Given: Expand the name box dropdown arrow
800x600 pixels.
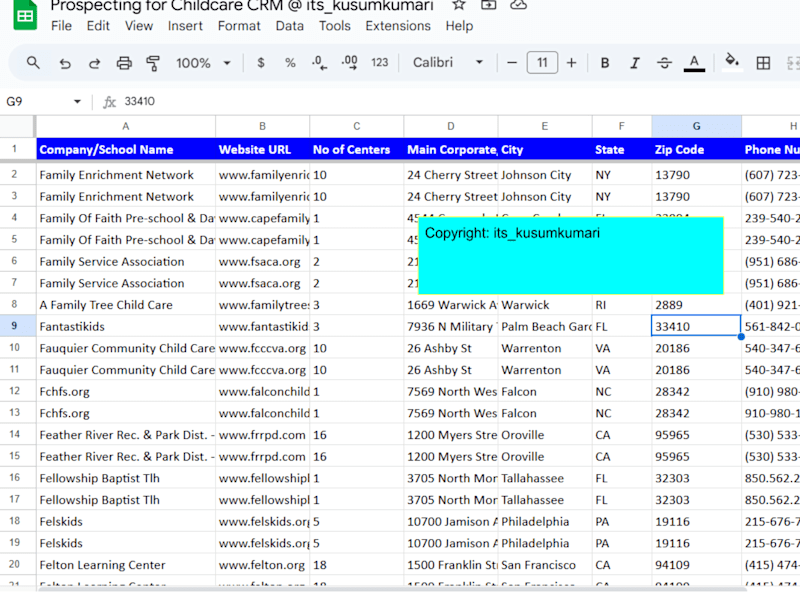Looking at the screenshot, I should pos(77,102).
